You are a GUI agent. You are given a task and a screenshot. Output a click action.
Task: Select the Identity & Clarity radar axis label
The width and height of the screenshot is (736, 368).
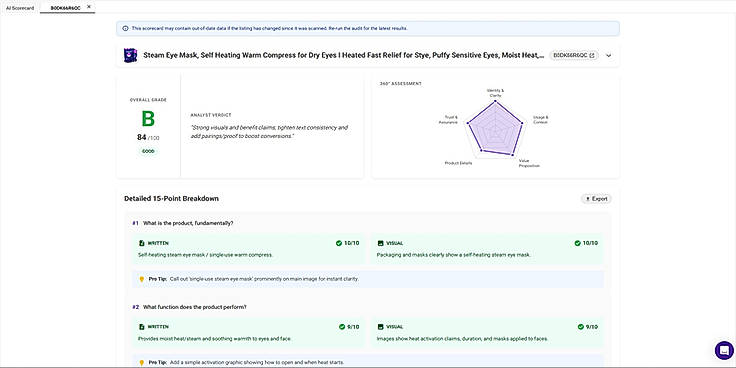495,92
